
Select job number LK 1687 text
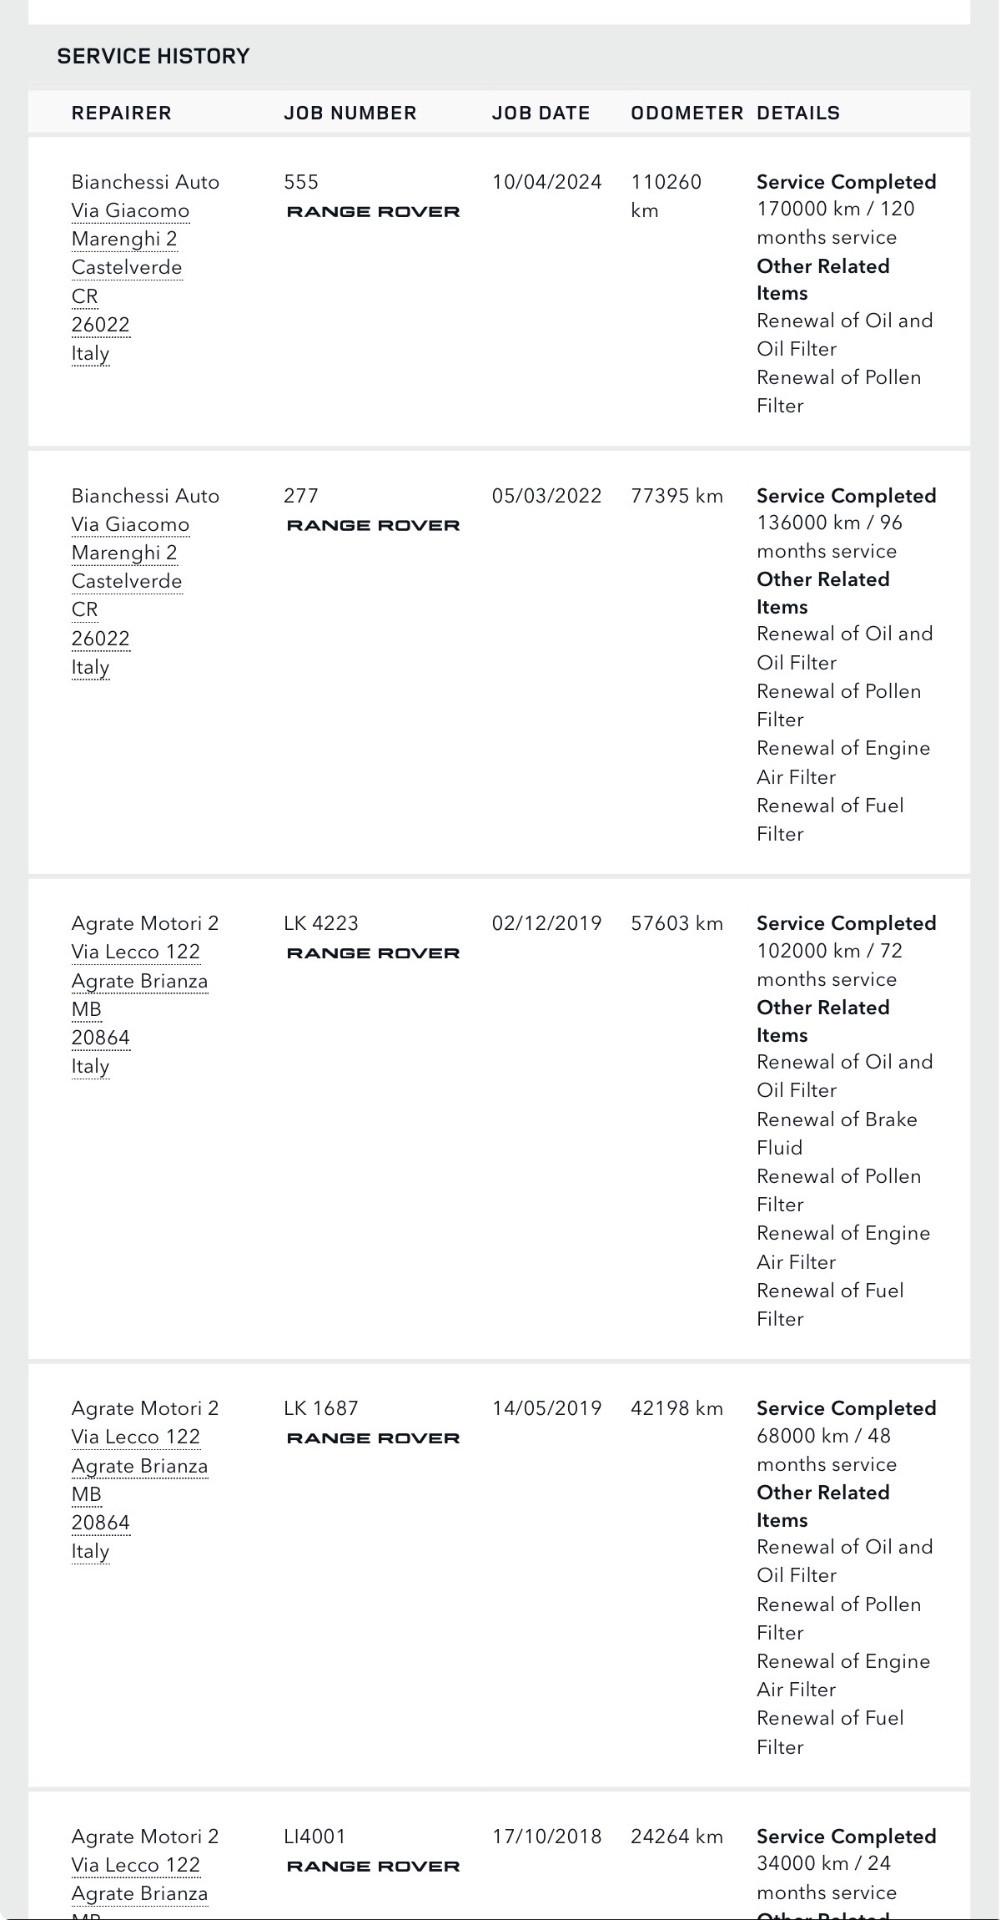(320, 1409)
